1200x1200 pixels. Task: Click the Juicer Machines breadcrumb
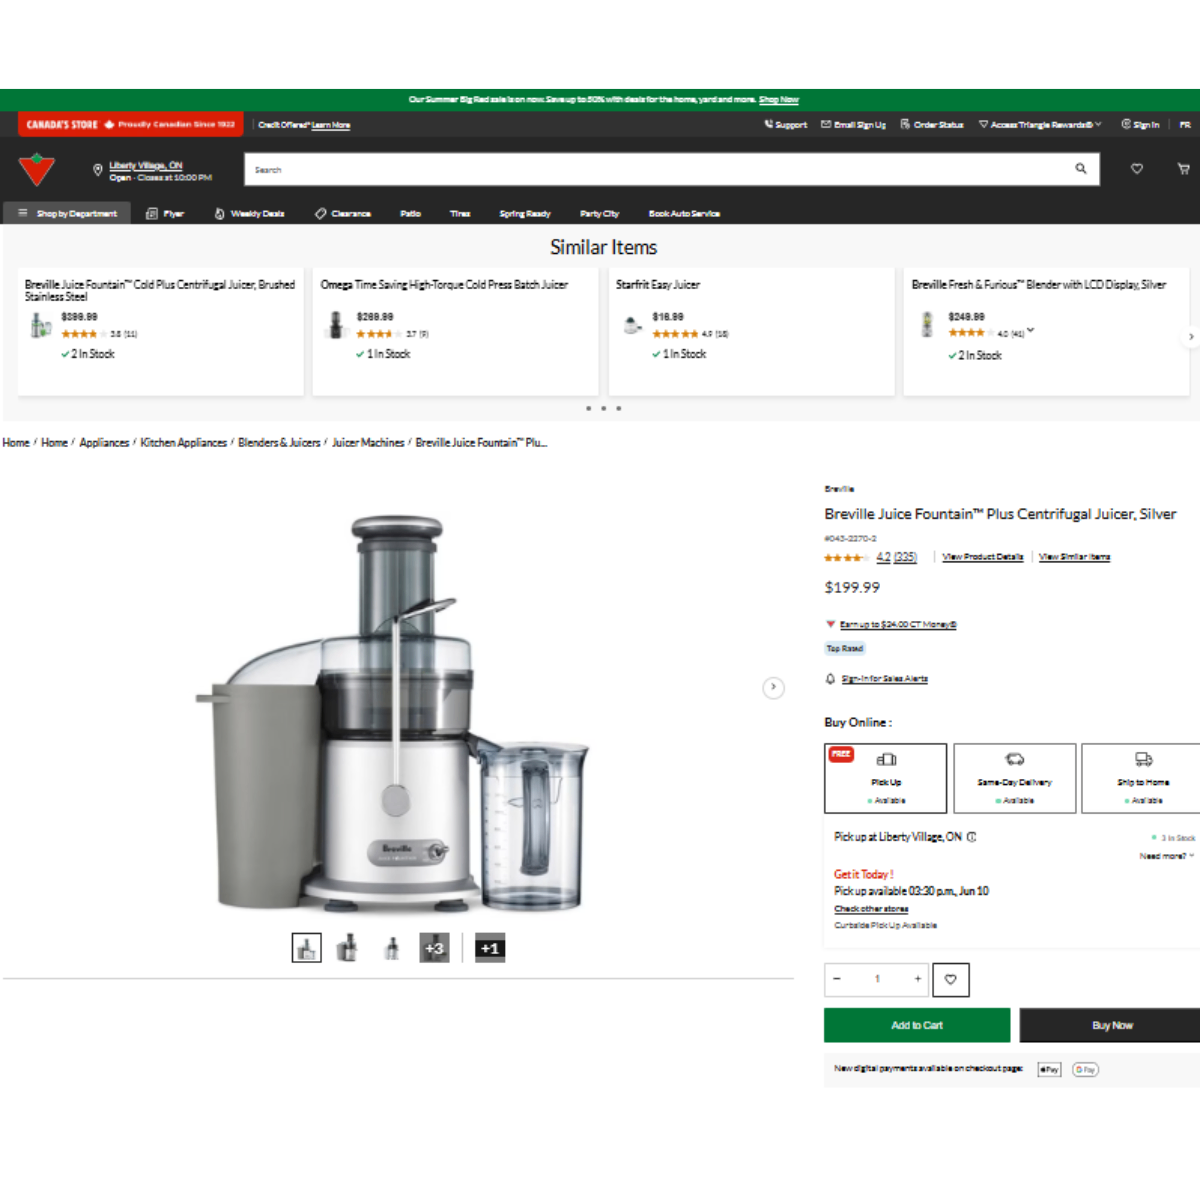click(x=368, y=443)
